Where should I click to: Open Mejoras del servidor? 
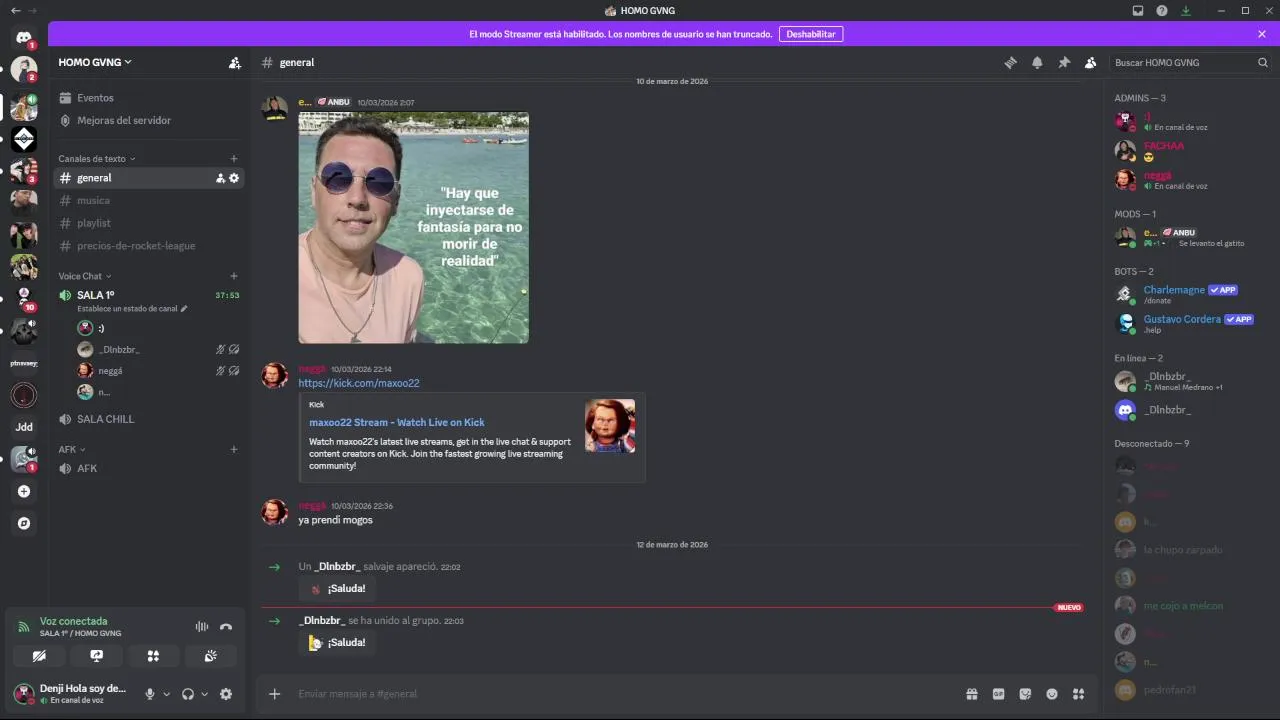coord(148,120)
